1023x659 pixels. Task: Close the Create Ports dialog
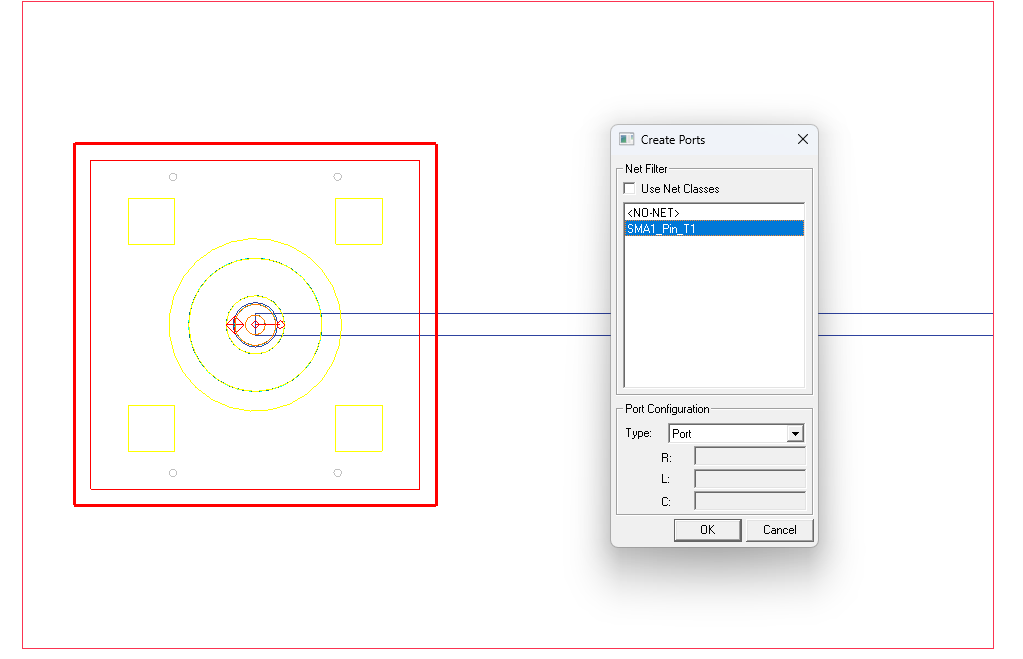click(802, 140)
